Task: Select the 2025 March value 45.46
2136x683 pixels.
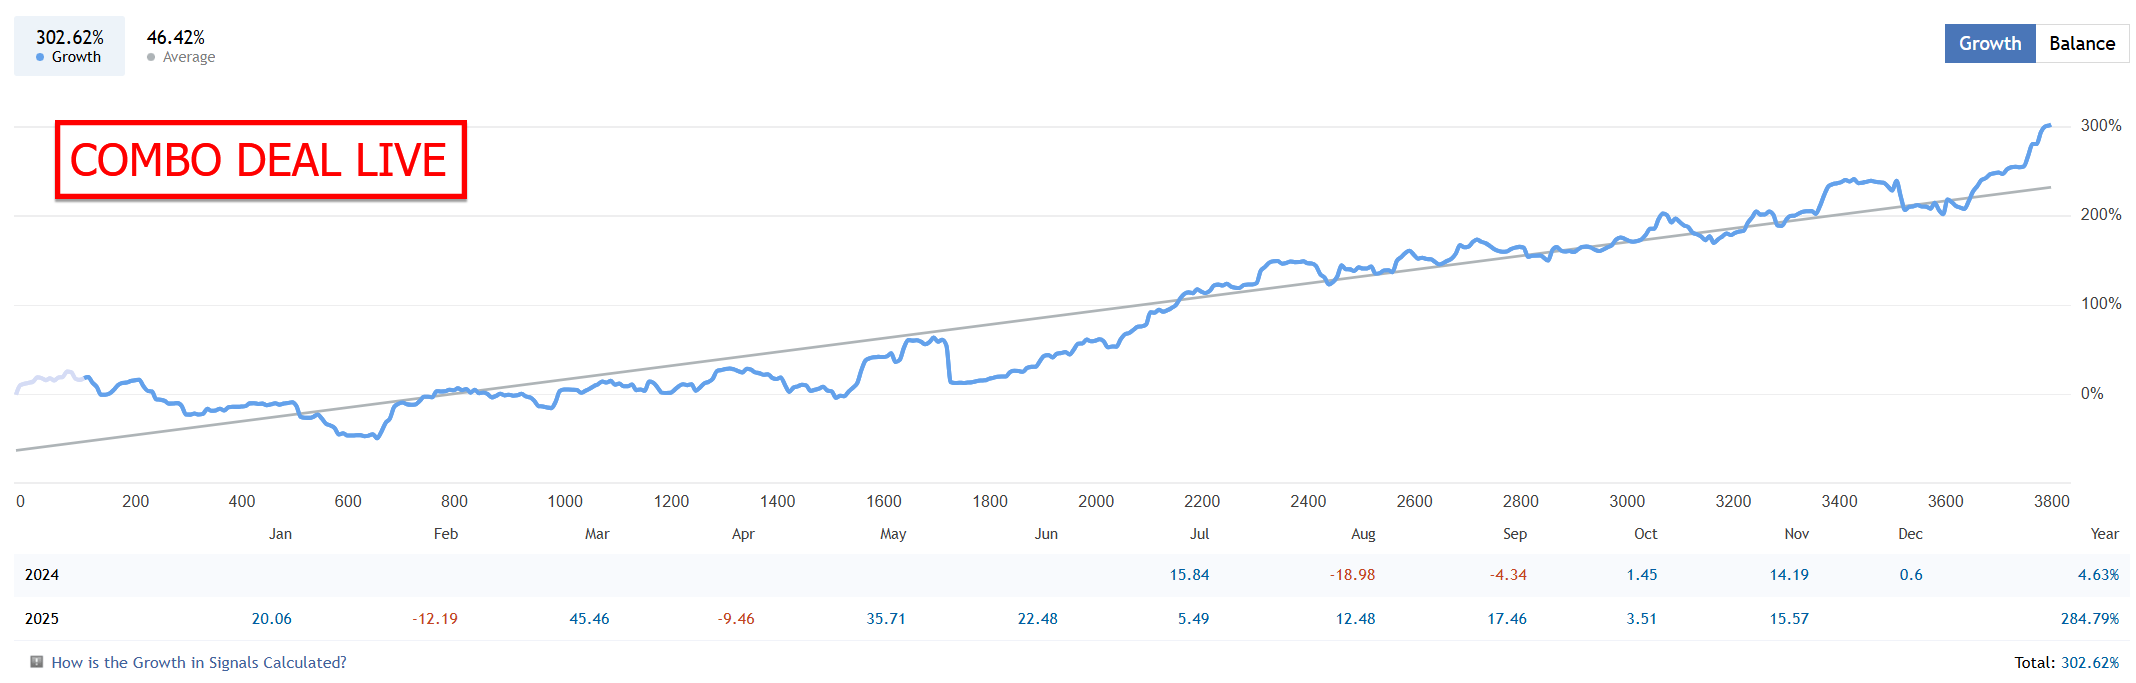Action: (589, 619)
